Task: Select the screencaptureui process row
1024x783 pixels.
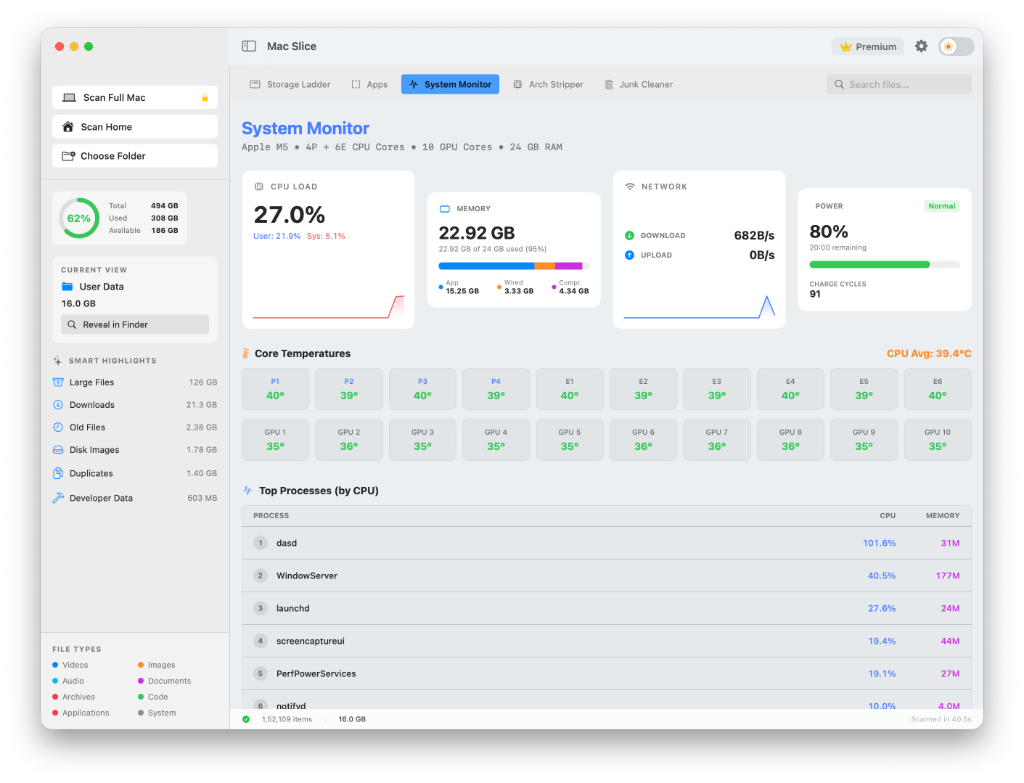Action: pos(606,641)
